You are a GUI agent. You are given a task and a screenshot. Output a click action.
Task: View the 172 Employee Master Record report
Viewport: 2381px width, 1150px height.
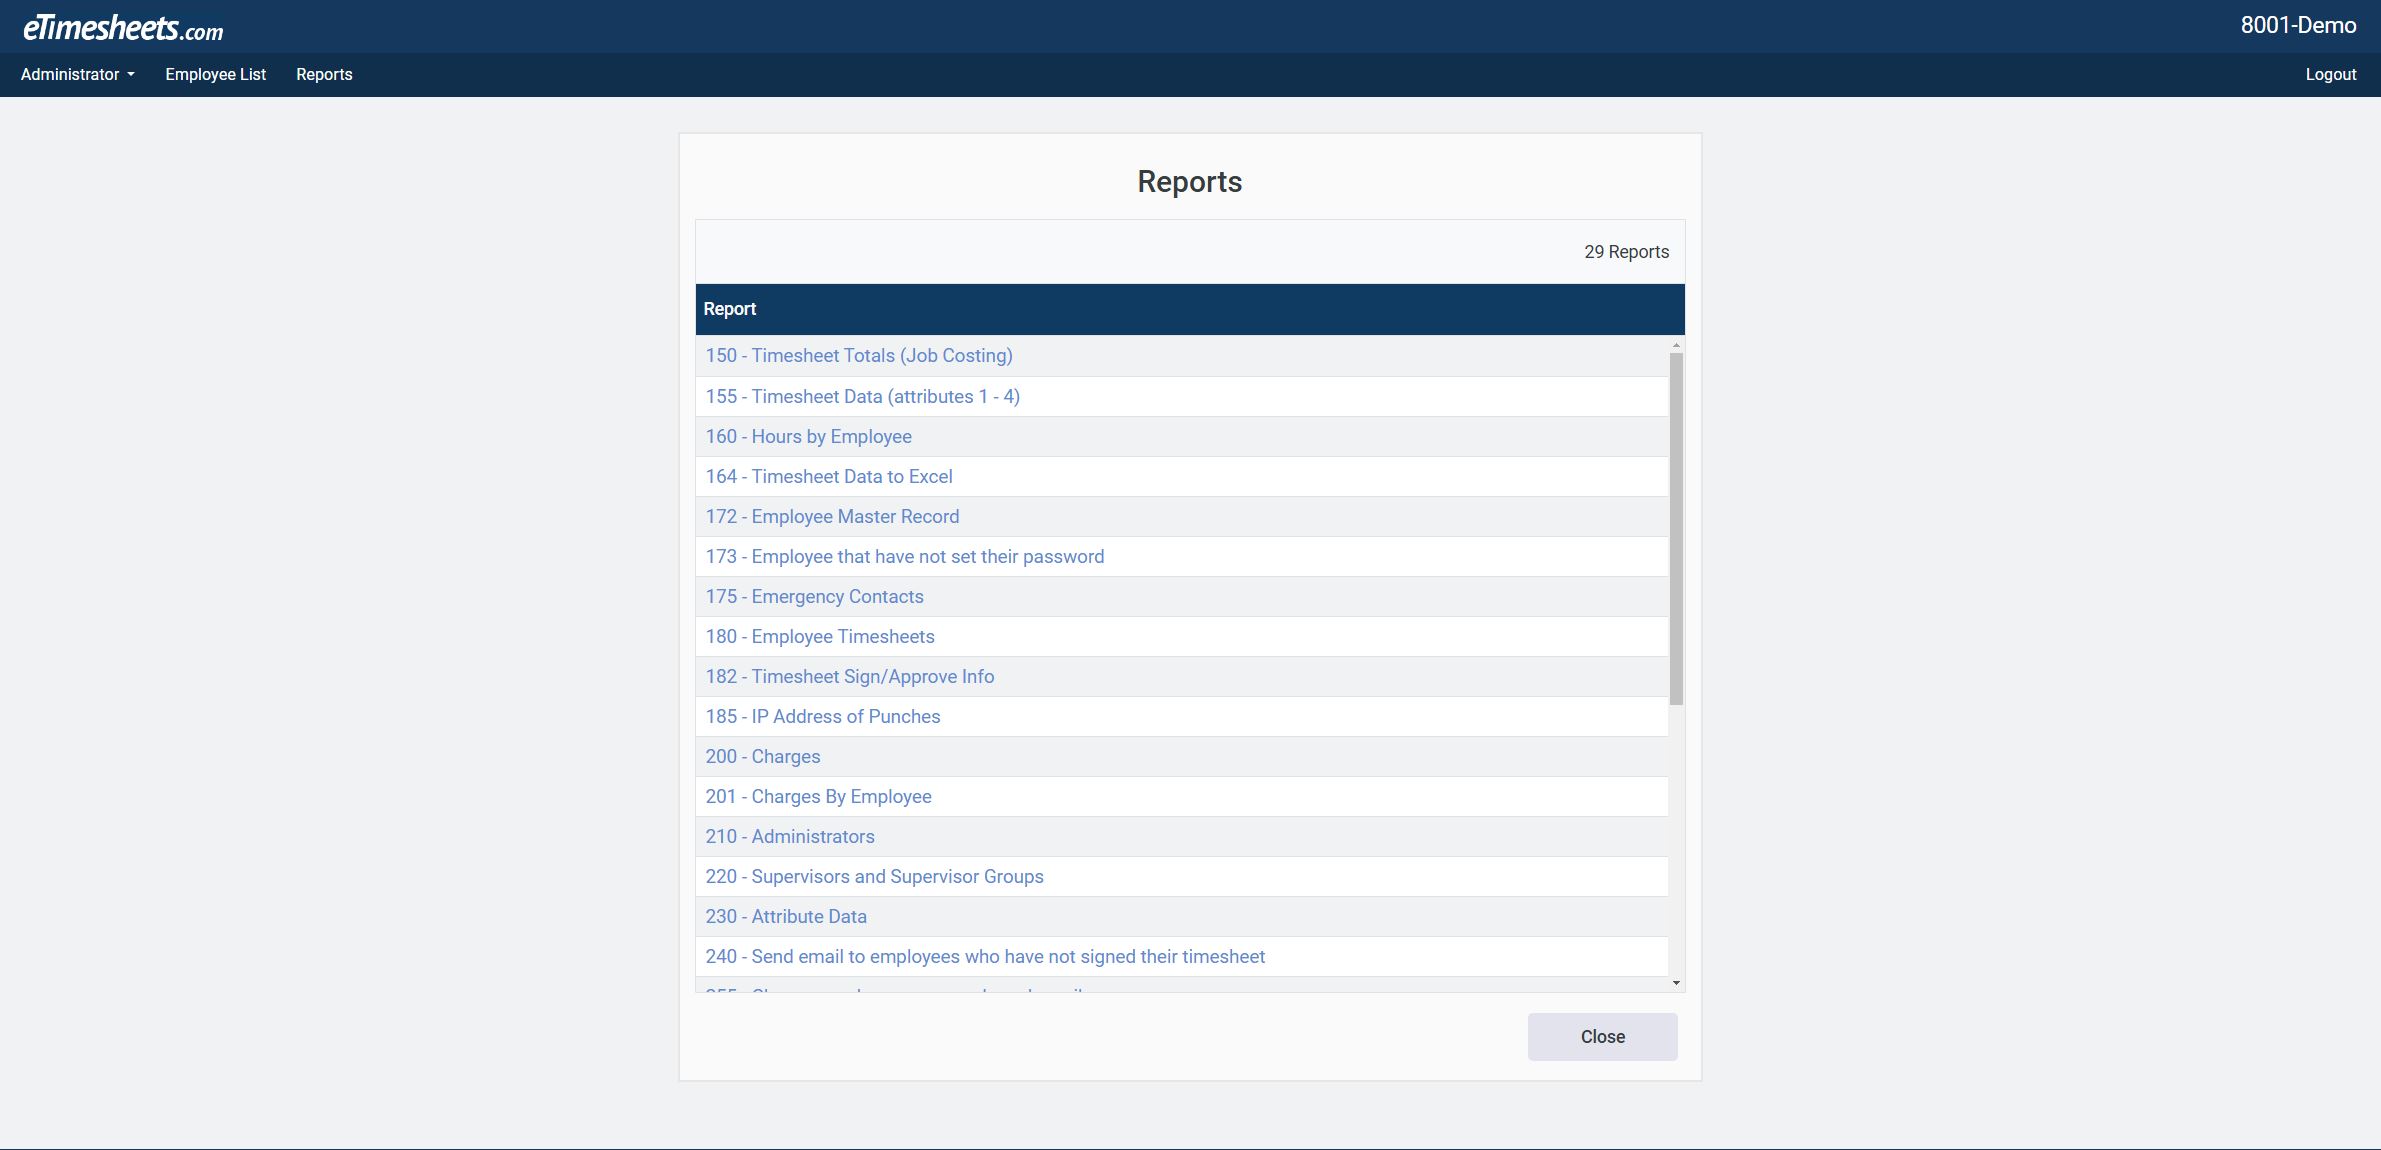click(x=831, y=517)
